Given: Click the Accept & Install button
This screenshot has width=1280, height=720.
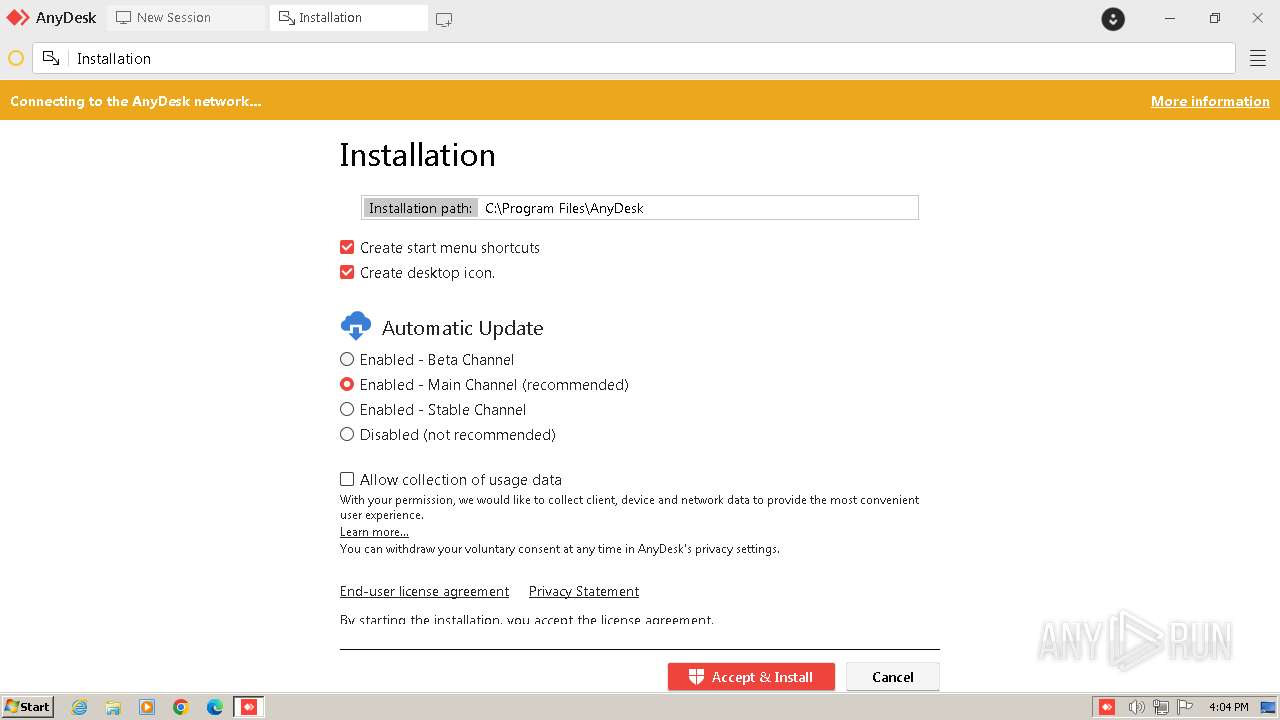Looking at the screenshot, I should tap(751, 677).
